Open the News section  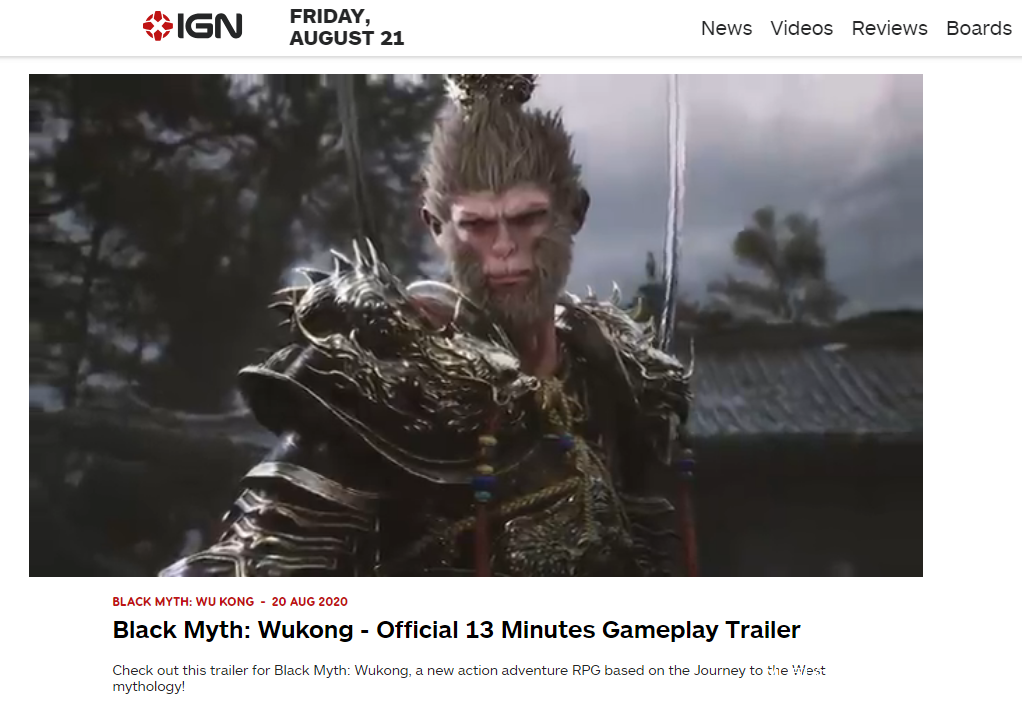[x=726, y=28]
